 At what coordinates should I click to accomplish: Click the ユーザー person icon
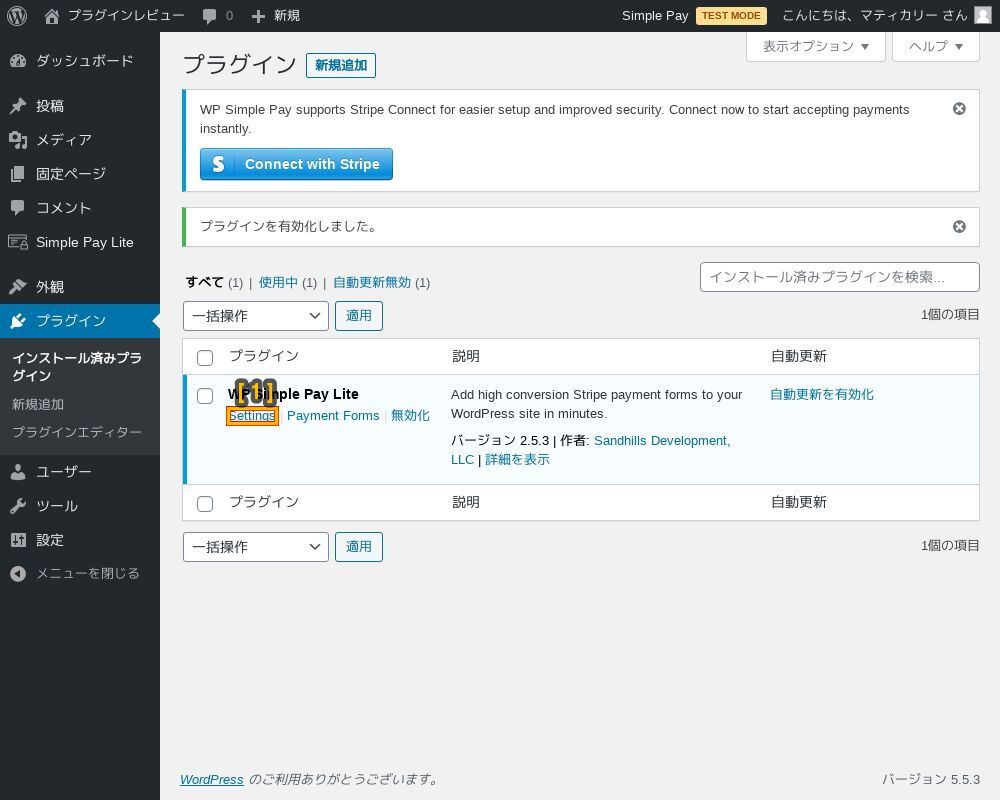click(18, 471)
